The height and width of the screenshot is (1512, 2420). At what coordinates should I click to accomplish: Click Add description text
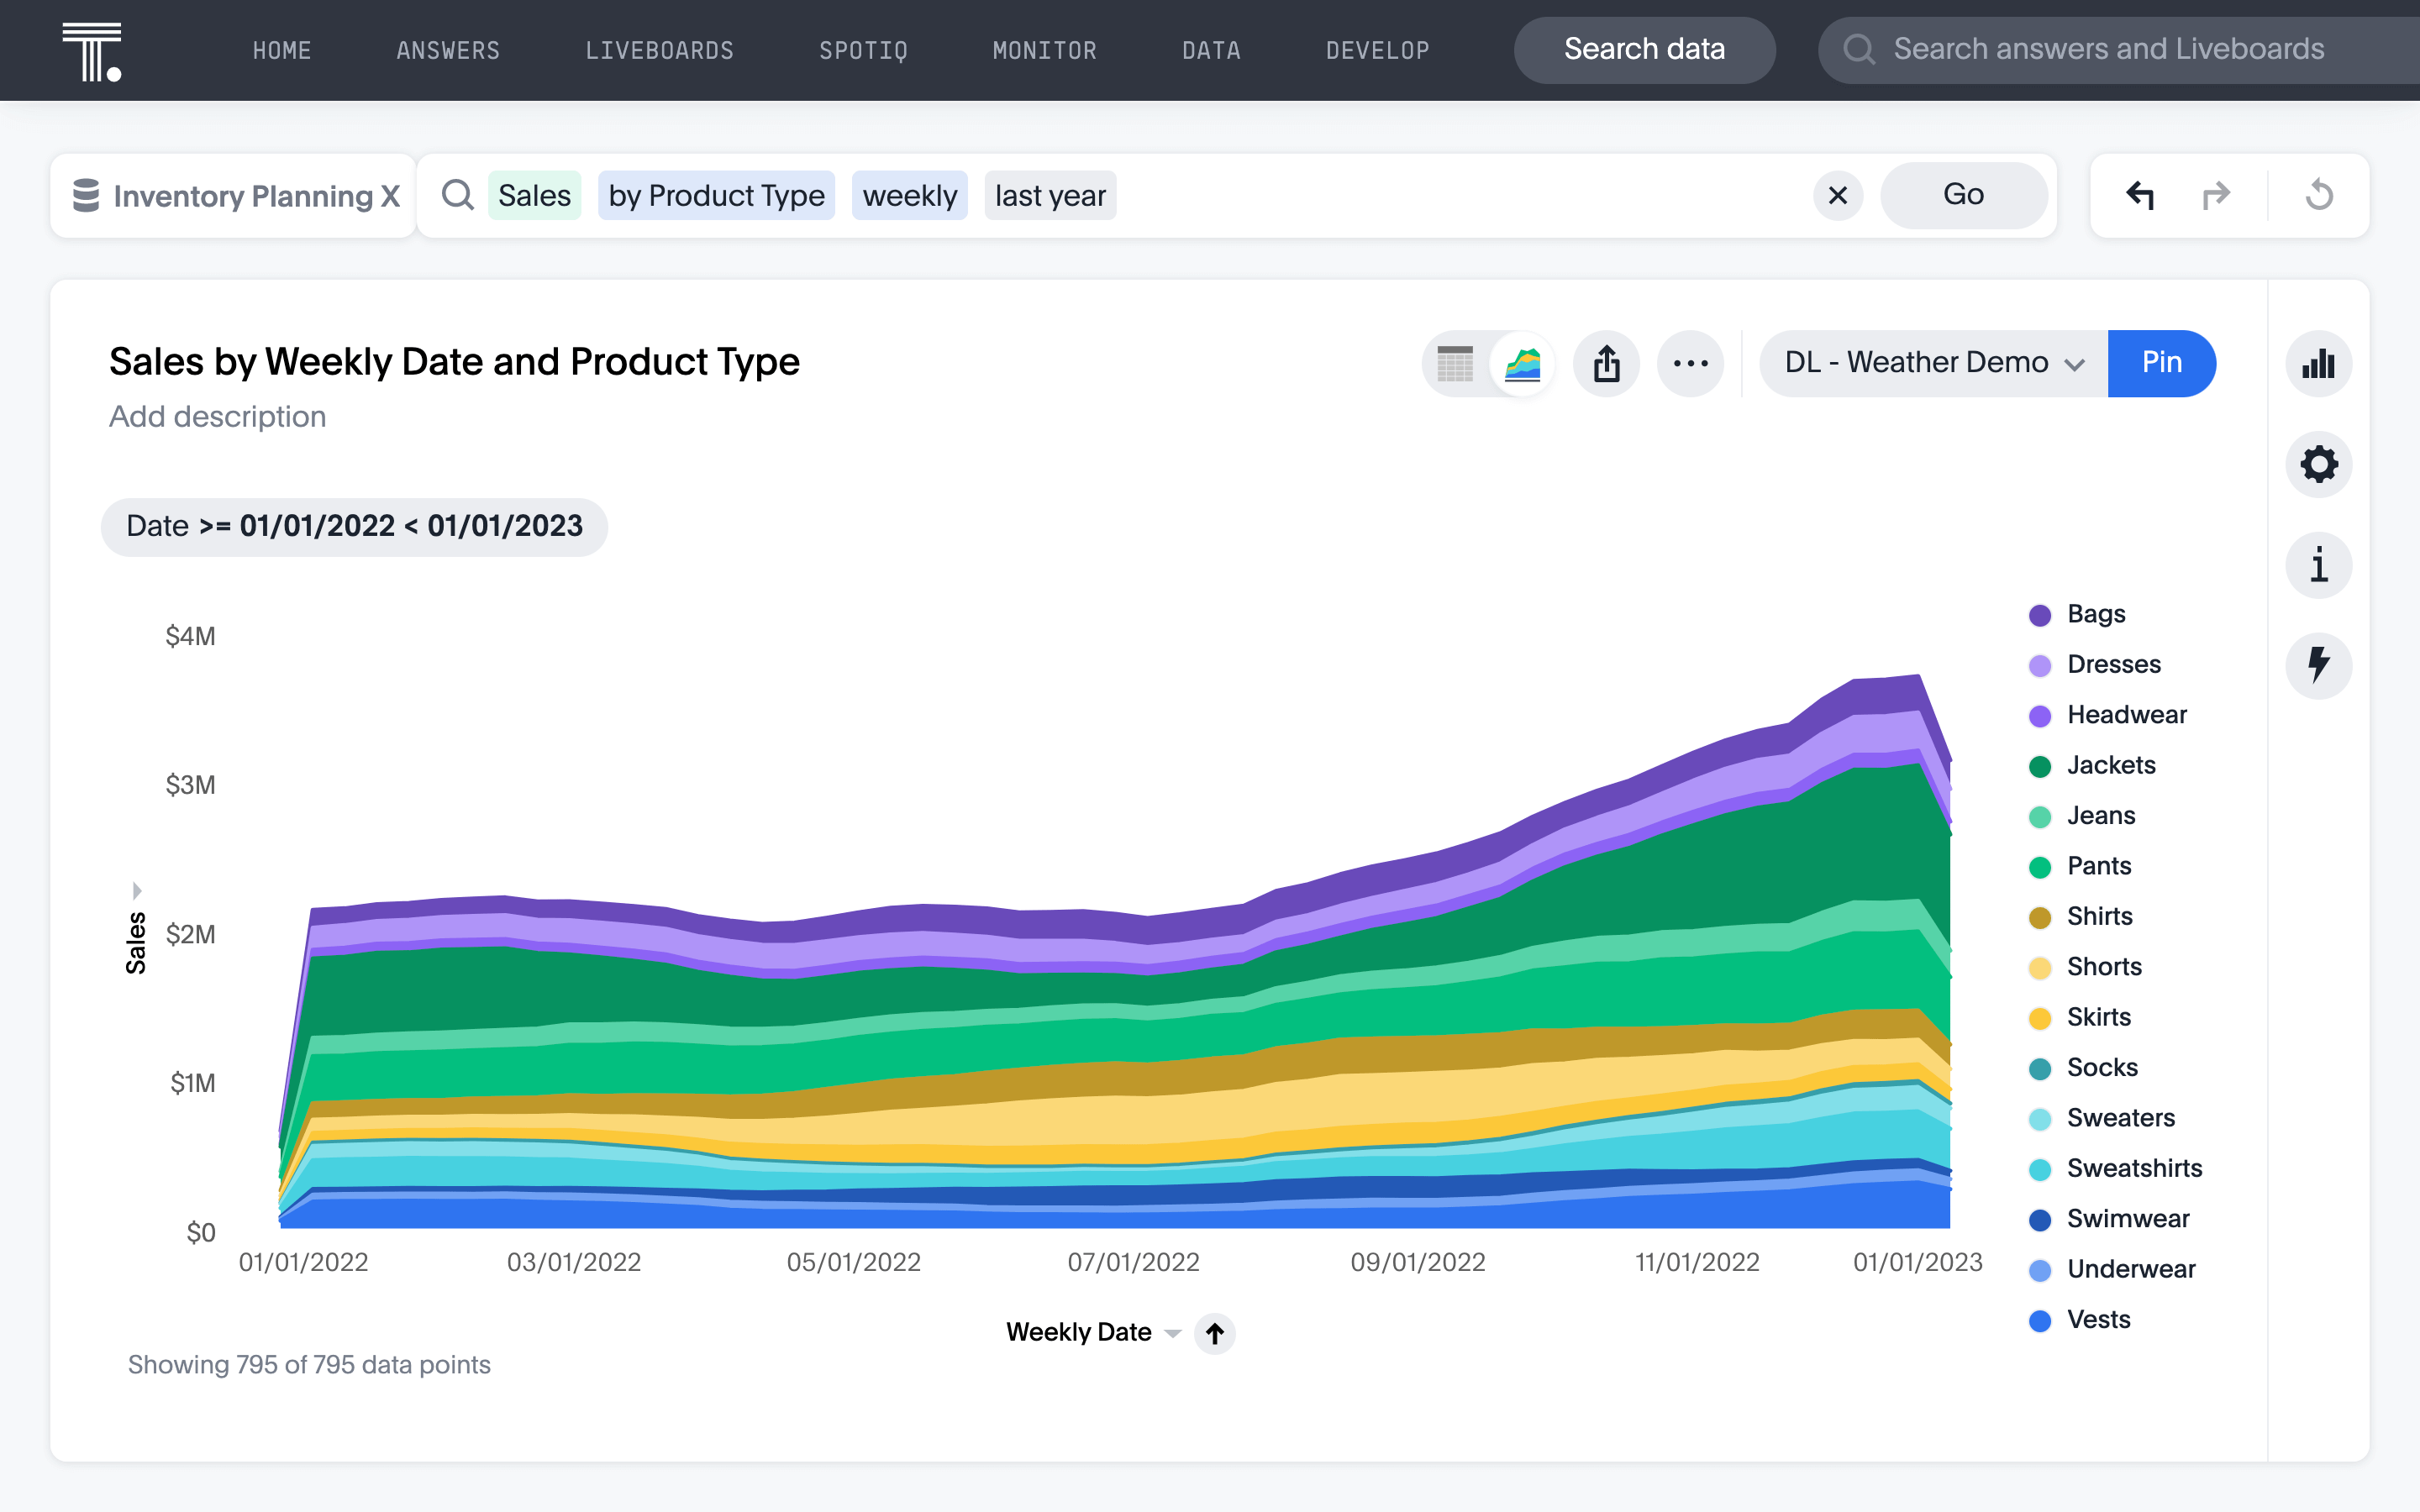217,416
